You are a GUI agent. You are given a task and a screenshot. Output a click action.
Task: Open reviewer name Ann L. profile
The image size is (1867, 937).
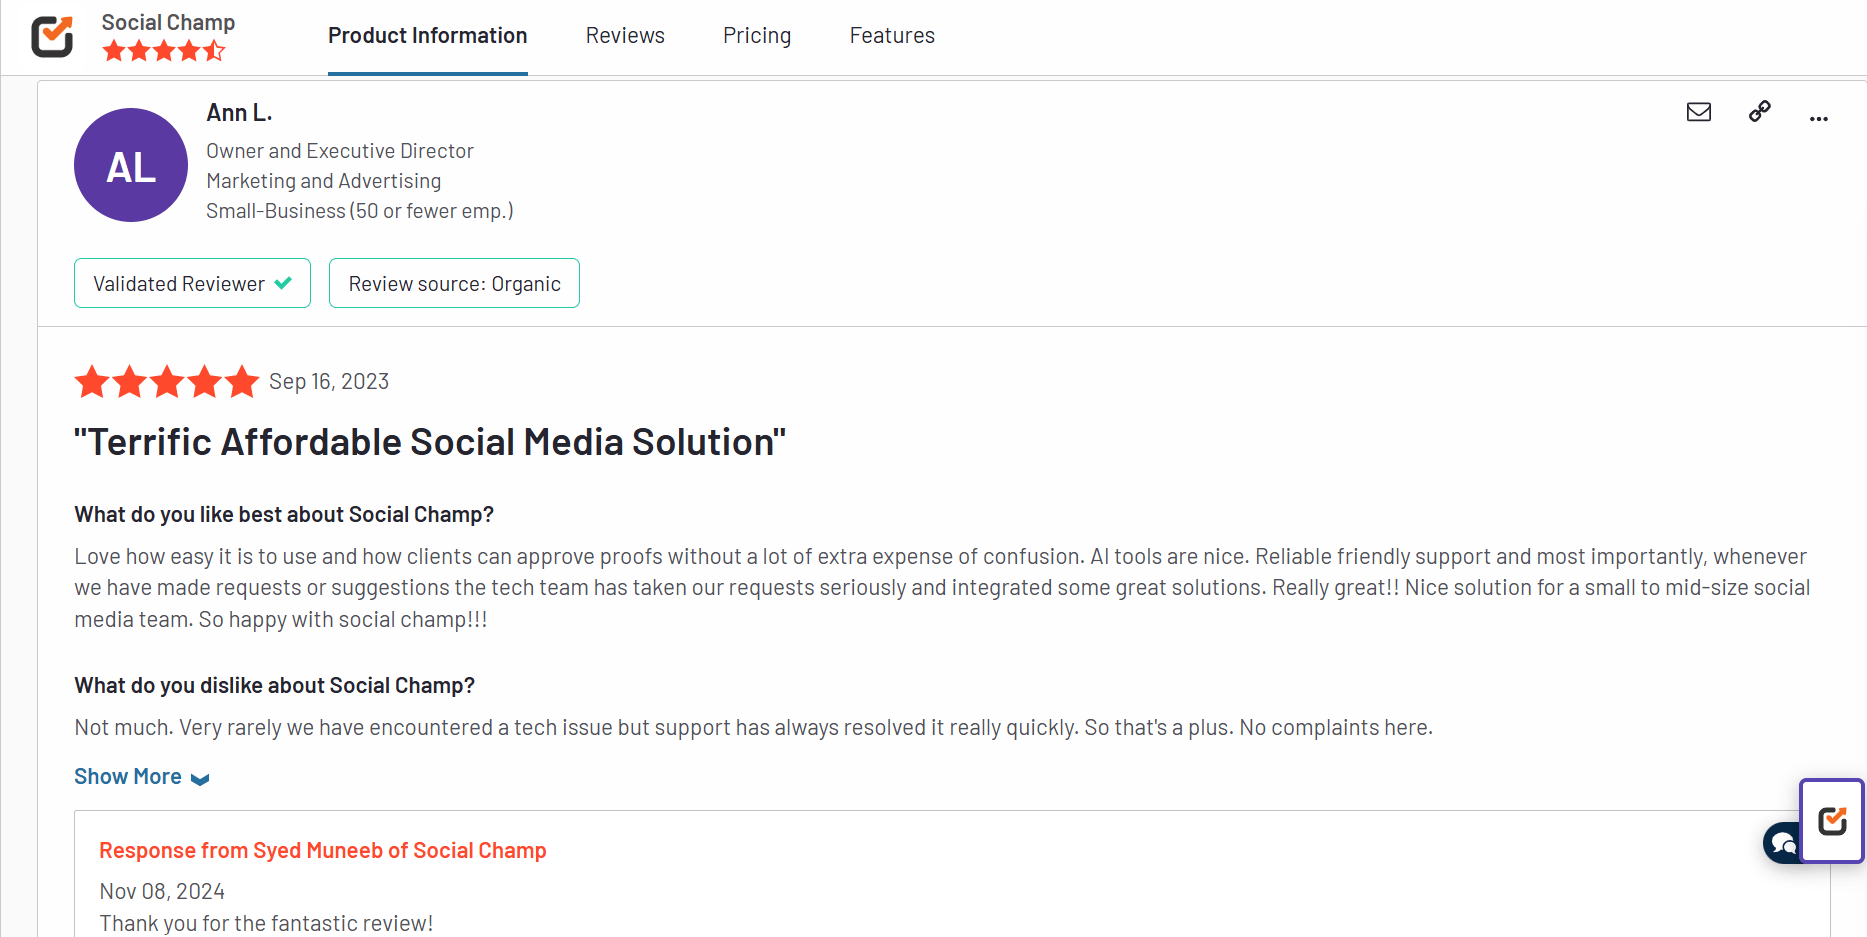pos(239,113)
